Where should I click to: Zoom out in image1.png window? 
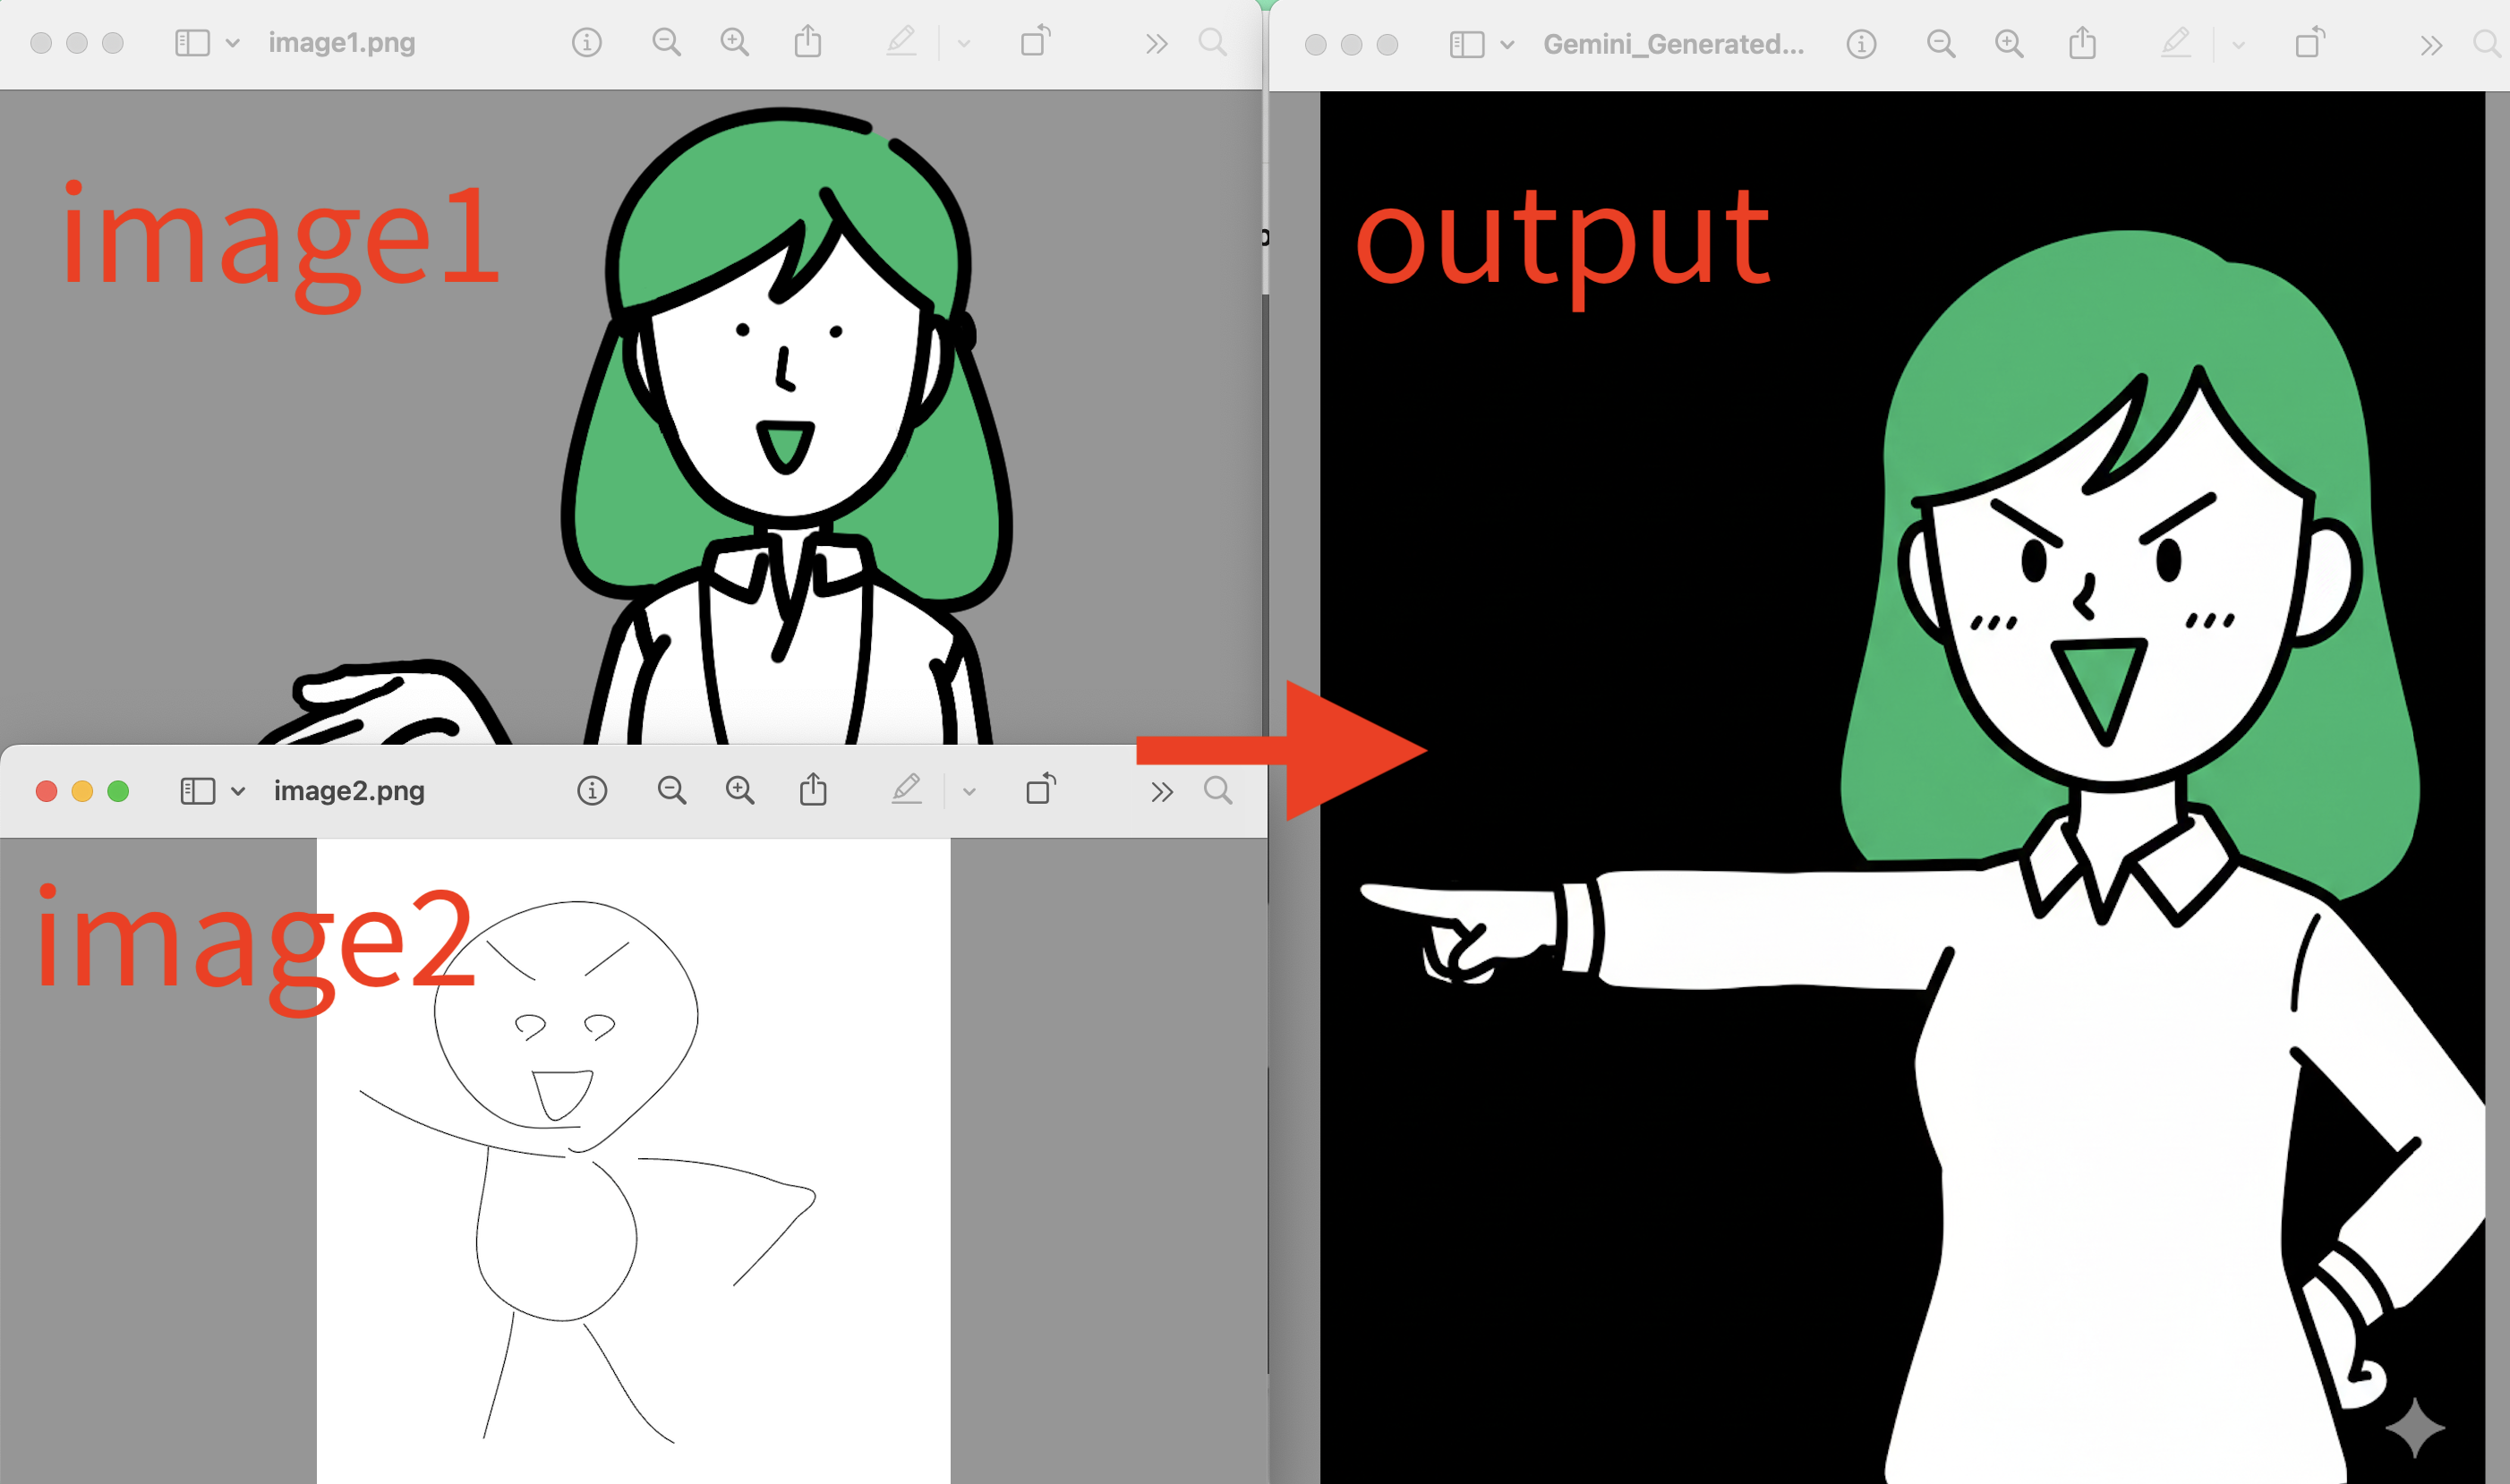point(666,43)
